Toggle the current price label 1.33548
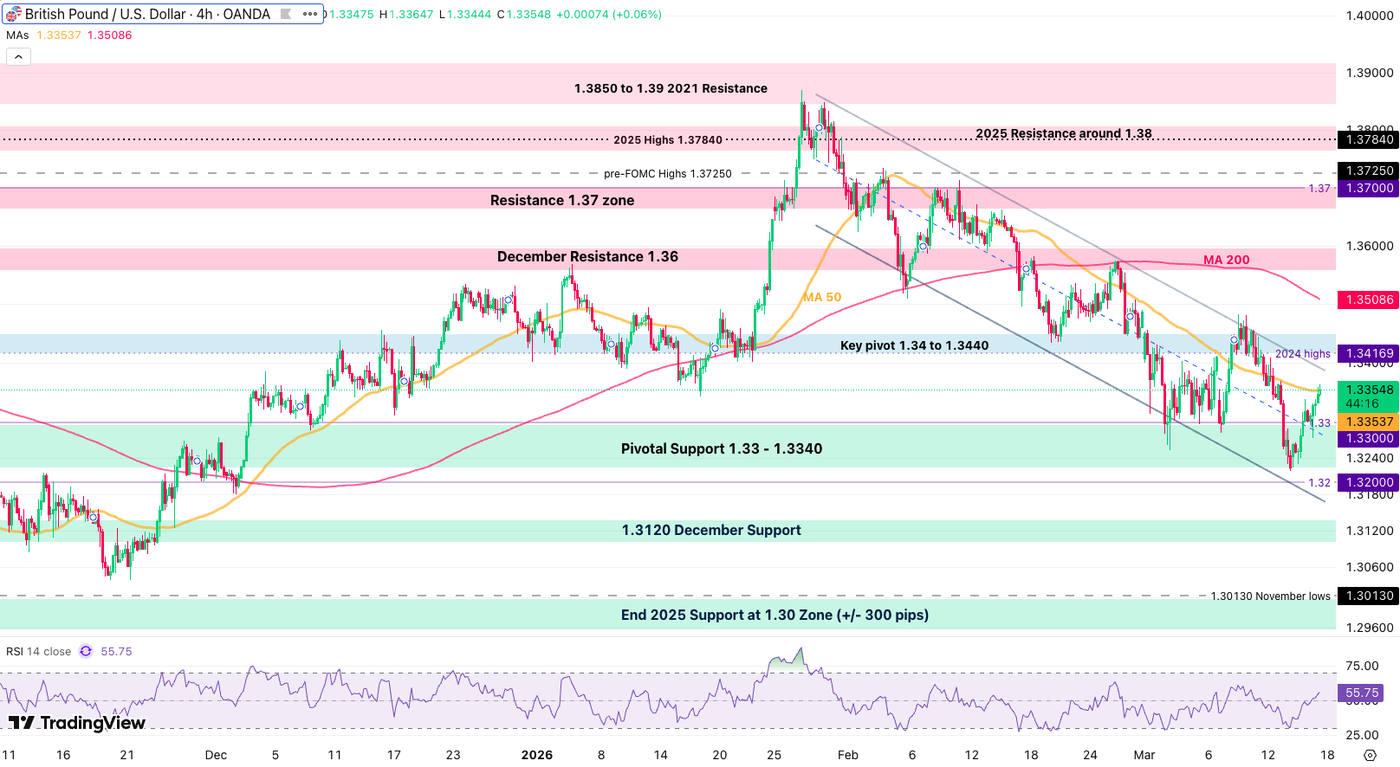The image size is (1400, 767). [x=1369, y=391]
